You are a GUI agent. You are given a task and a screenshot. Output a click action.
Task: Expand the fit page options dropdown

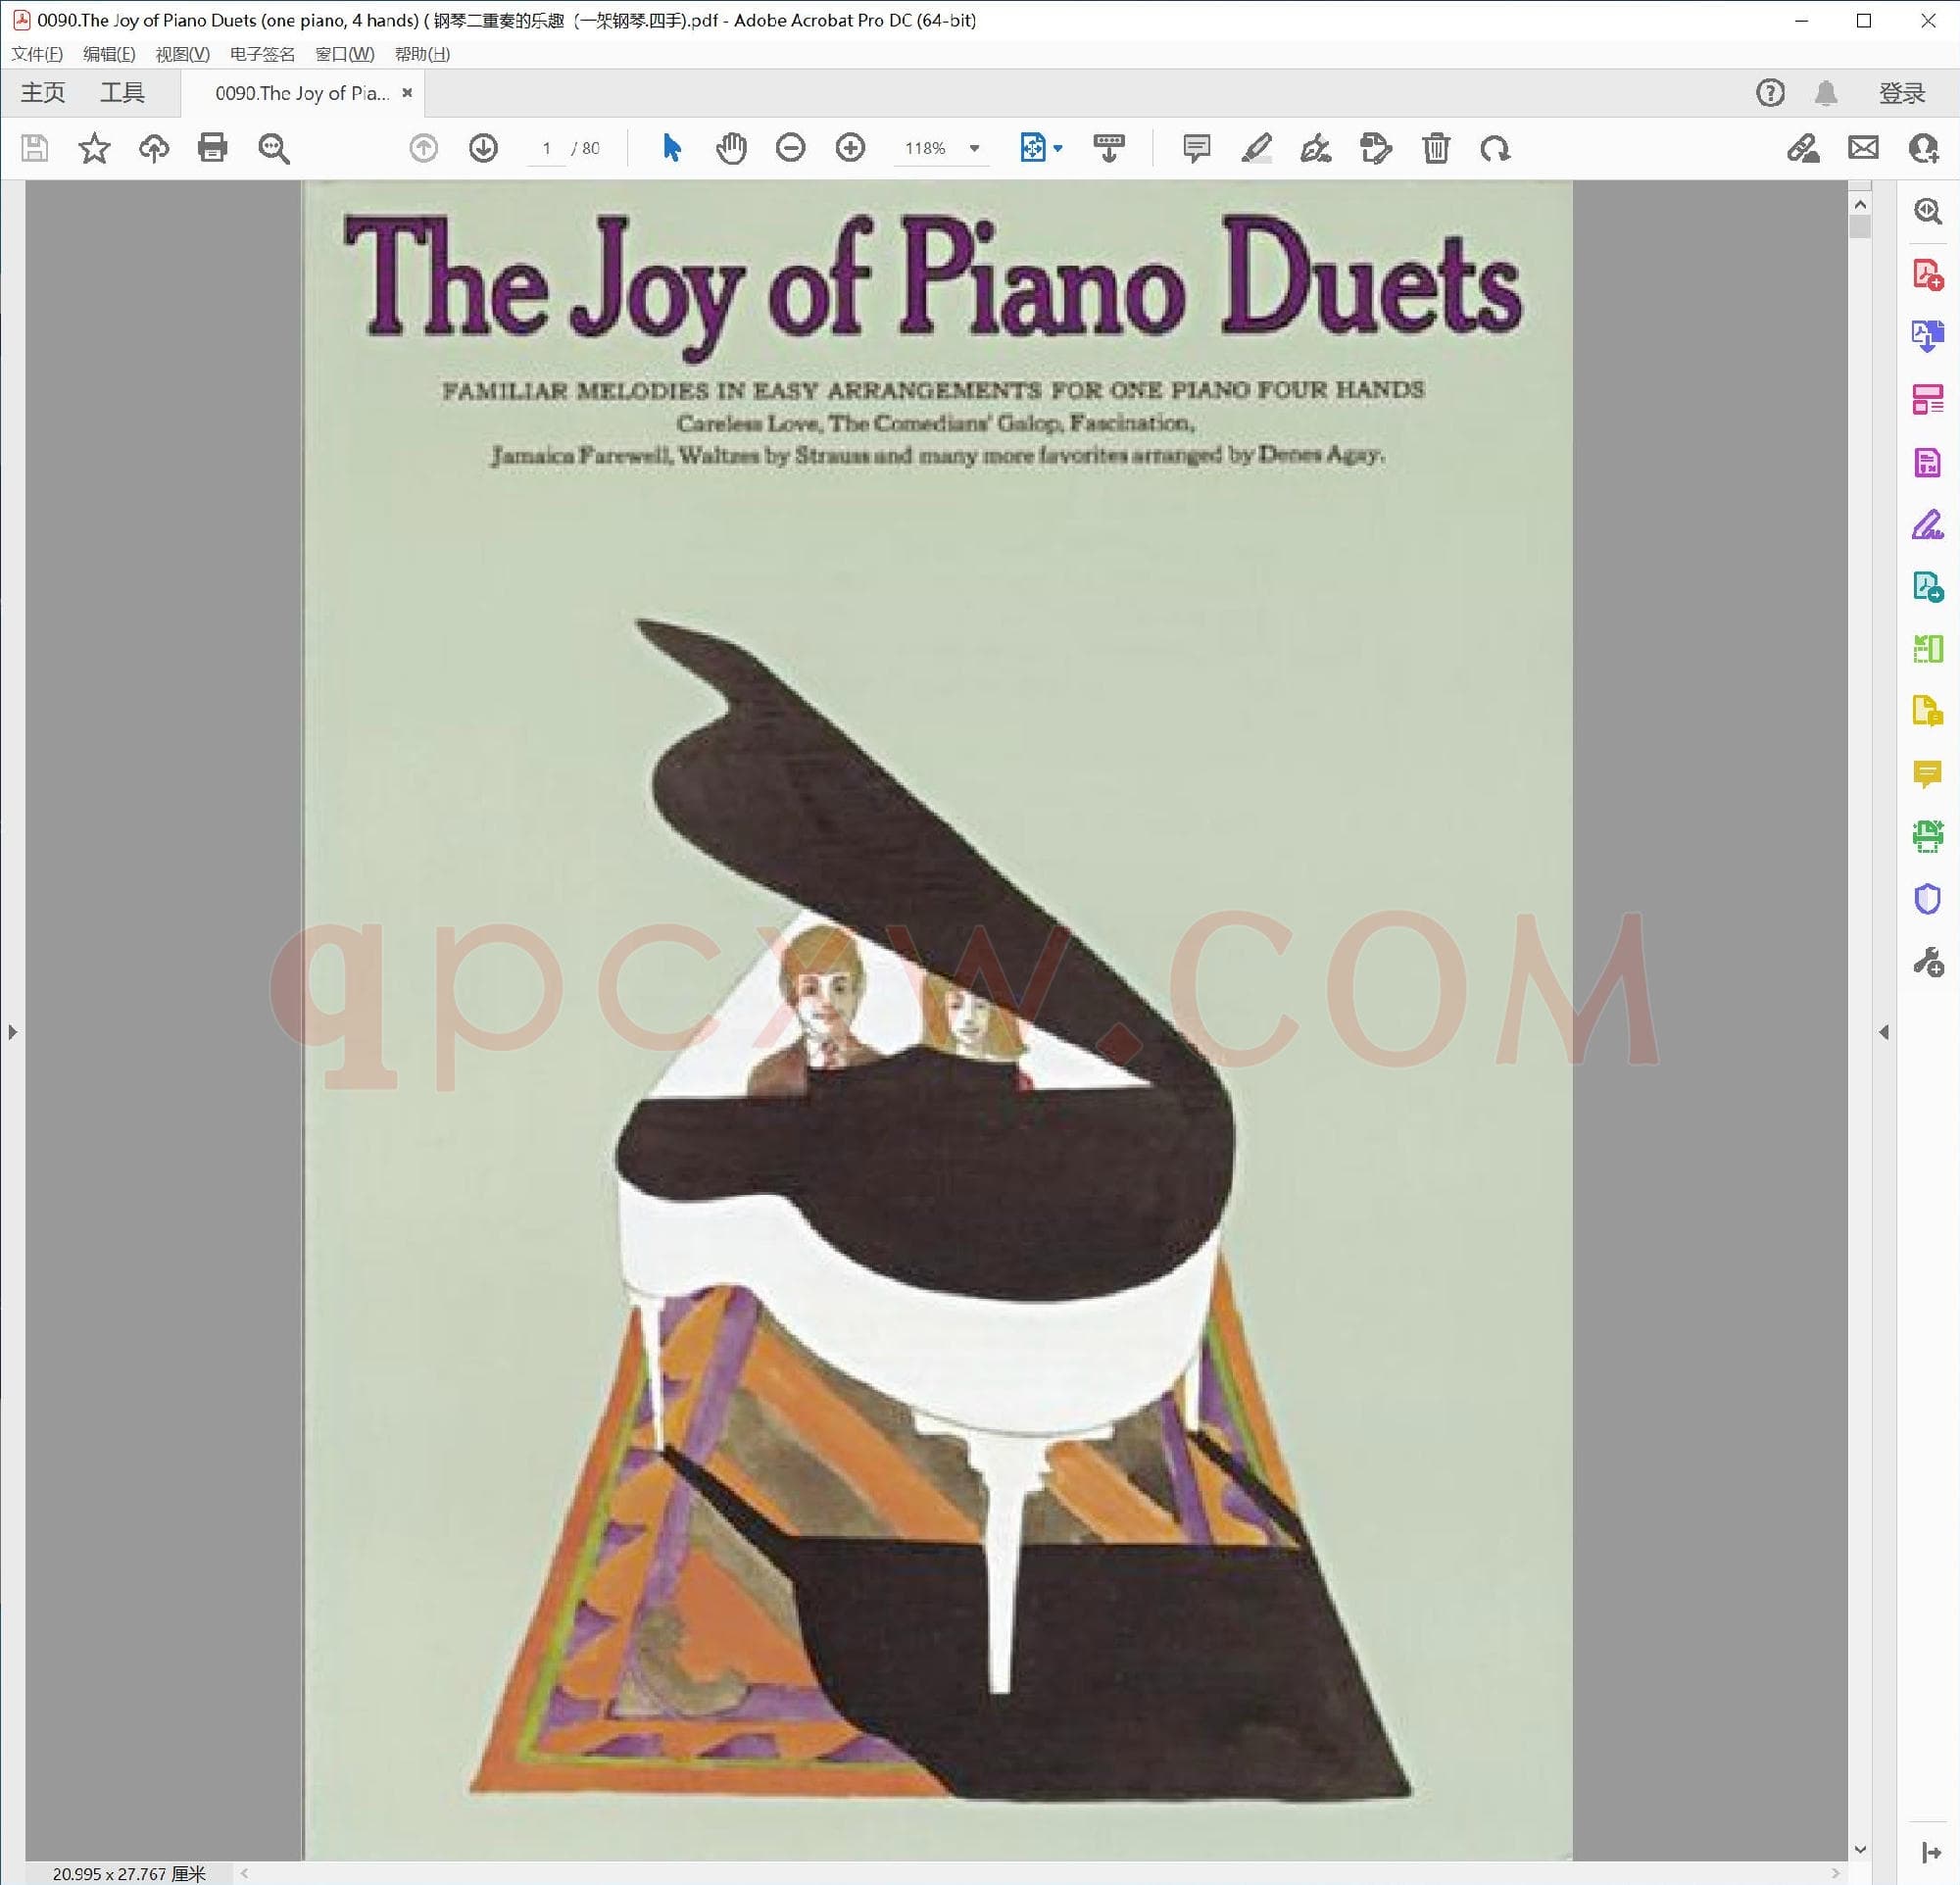(1058, 148)
